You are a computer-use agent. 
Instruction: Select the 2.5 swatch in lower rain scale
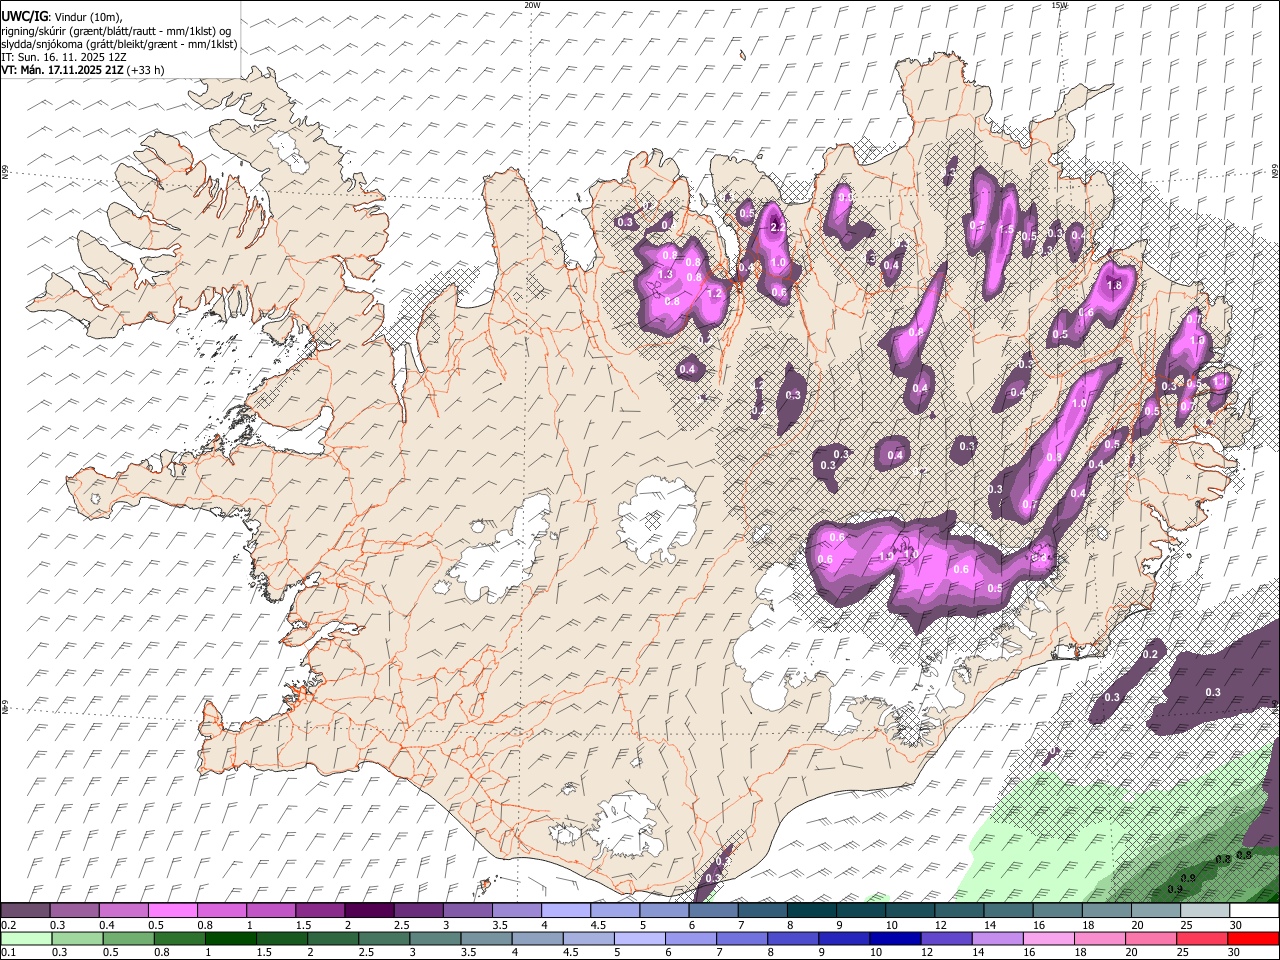click(x=383, y=939)
